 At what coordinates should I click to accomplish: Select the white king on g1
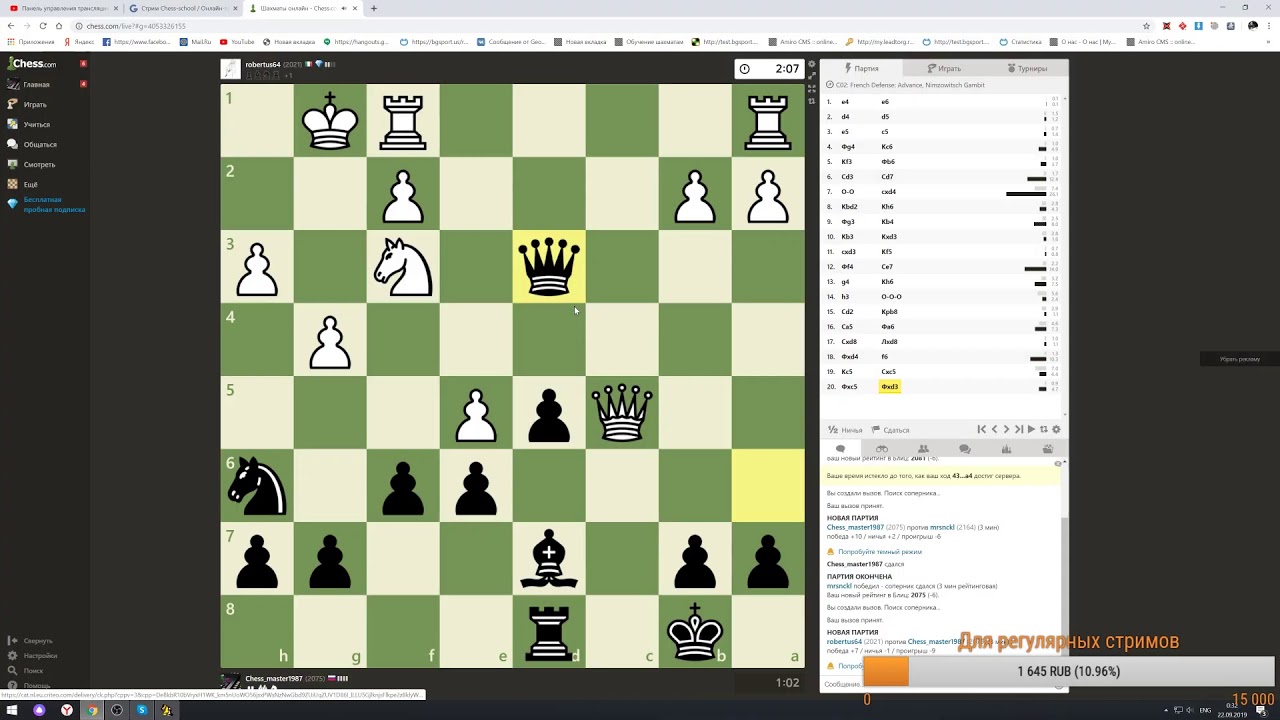click(x=330, y=120)
